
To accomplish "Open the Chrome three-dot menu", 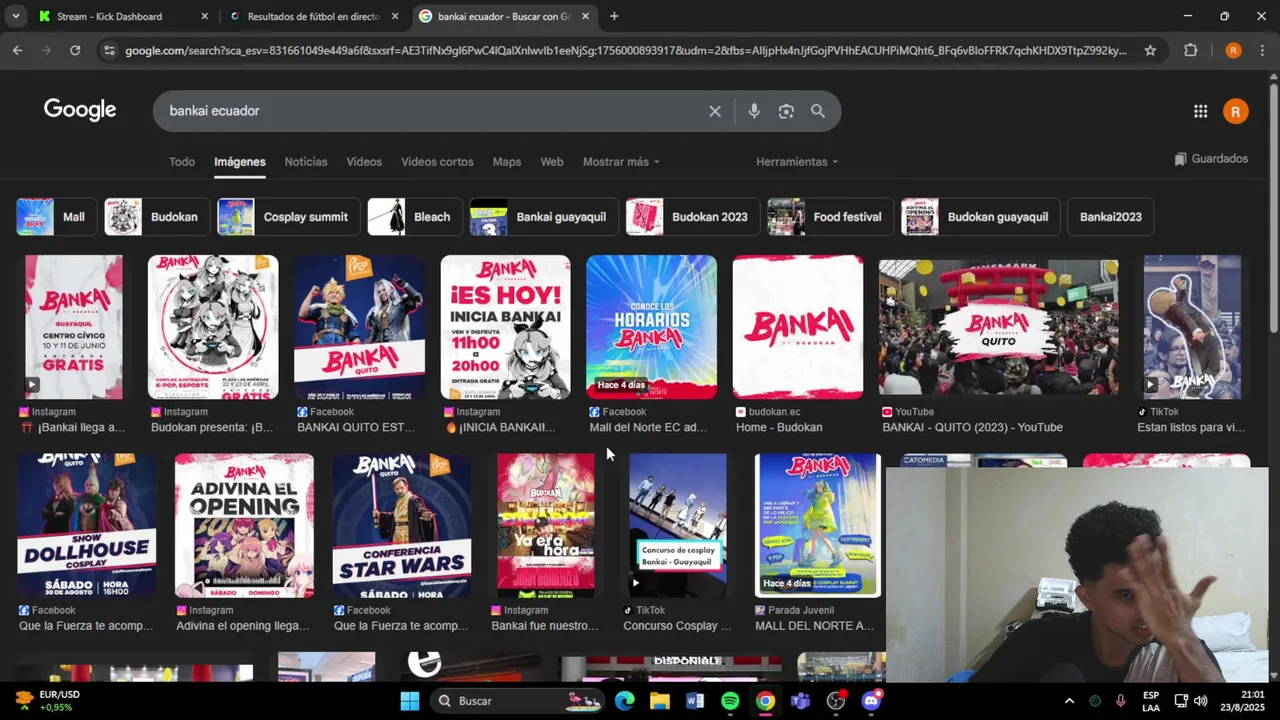I will 1263,50.
